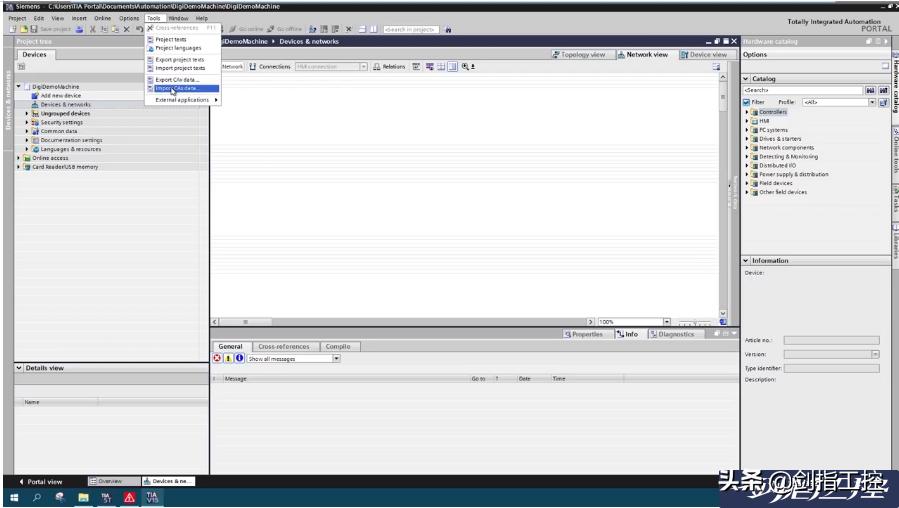Click the catalog profile filter settings icon
899x508 pixels.
884,102
